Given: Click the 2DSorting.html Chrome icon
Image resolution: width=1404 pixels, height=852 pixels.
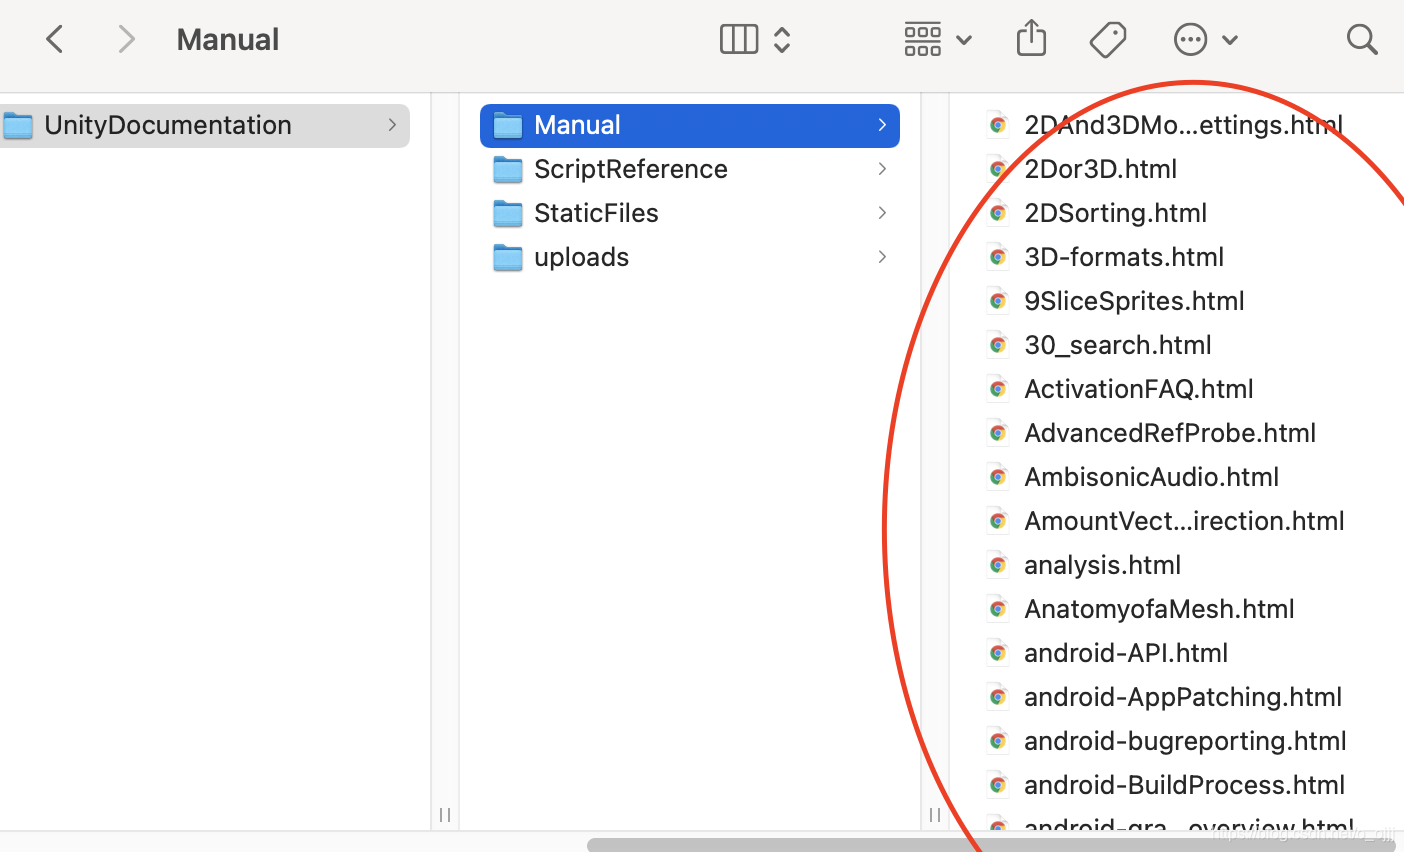Looking at the screenshot, I should pyautogui.click(x=997, y=213).
